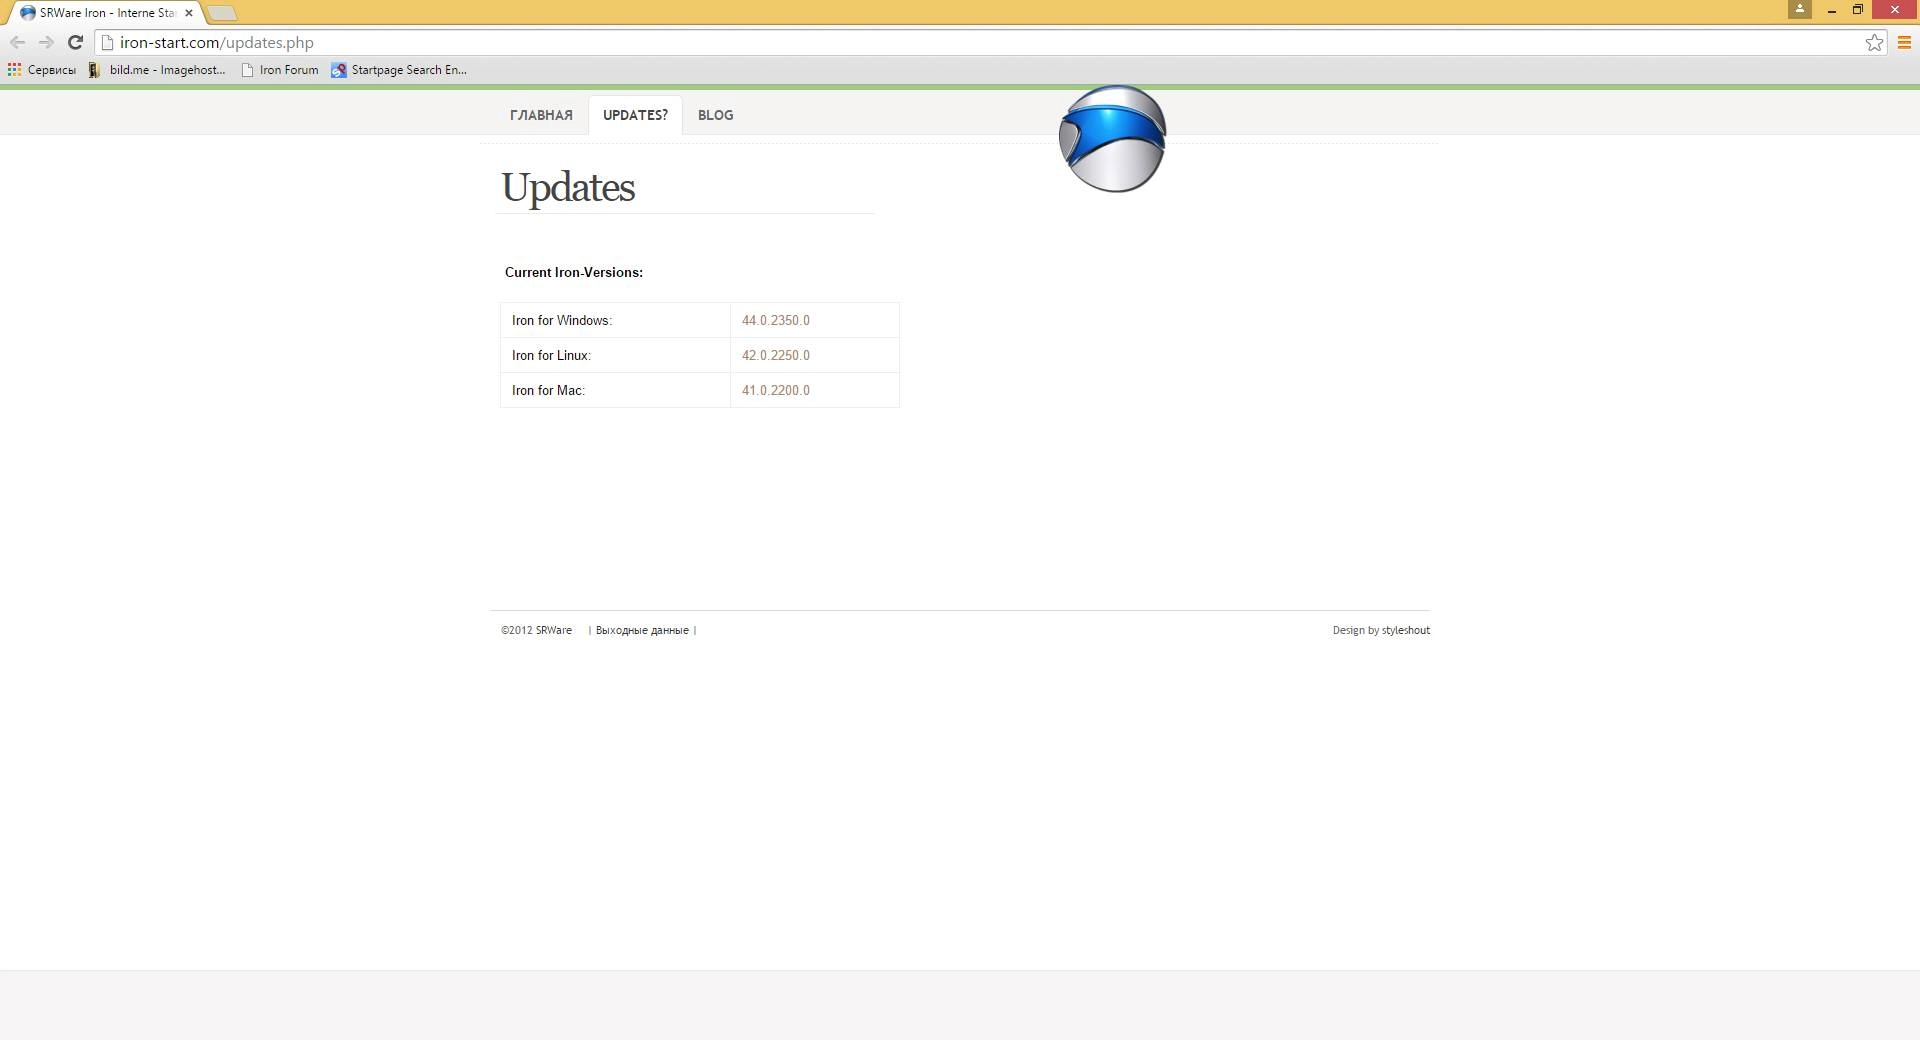This screenshot has width=1920, height=1040.
Task: Close the SRWare Iron tab
Action: tap(189, 13)
